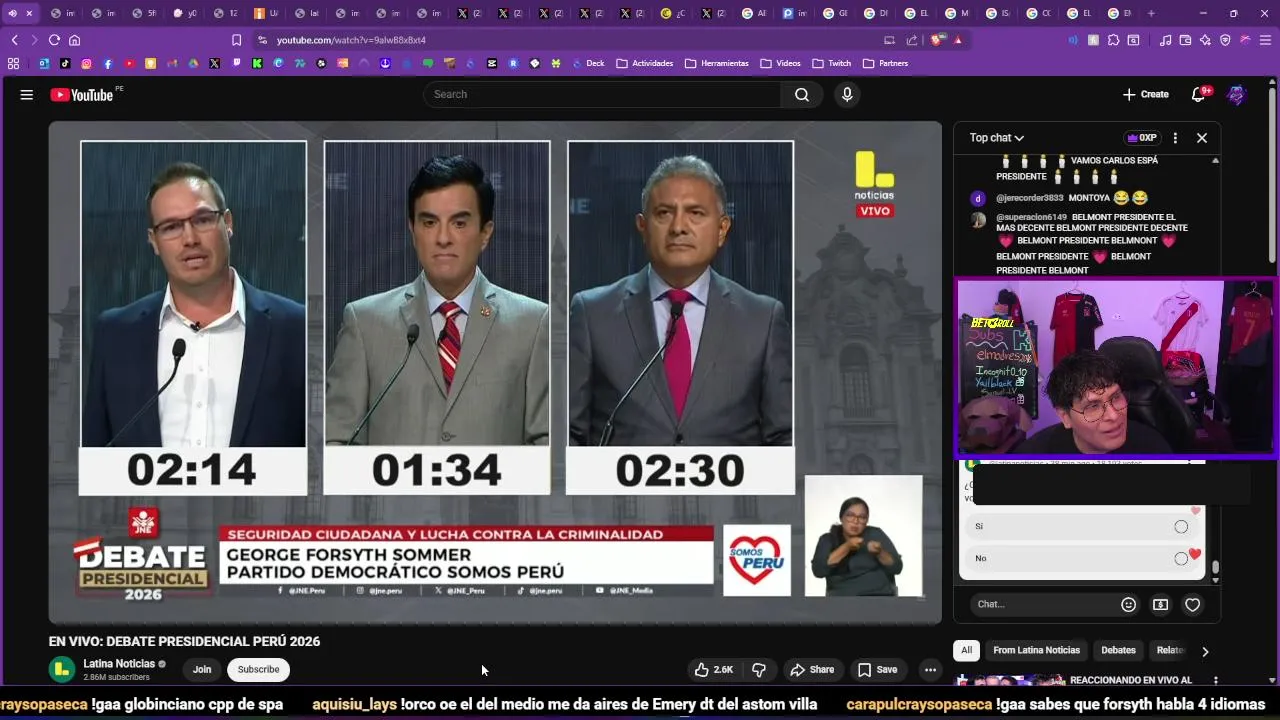This screenshot has height=720, width=1280.
Task: Open Kick bookmark icon
Action: (257, 63)
